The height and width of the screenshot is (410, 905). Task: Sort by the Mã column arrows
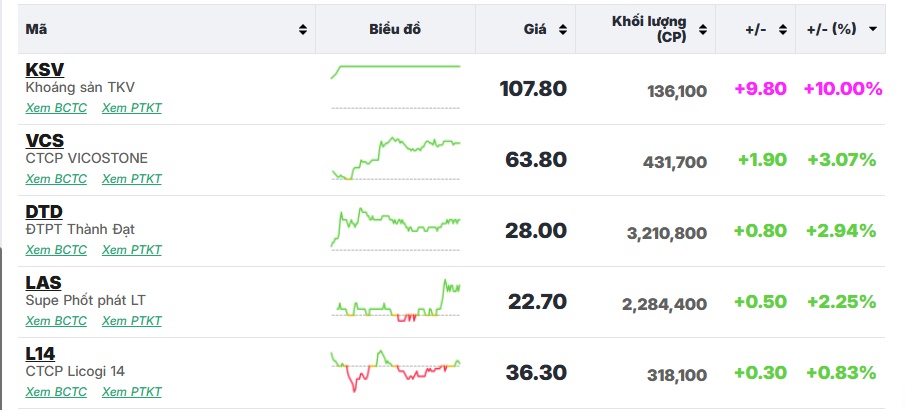tap(303, 30)
